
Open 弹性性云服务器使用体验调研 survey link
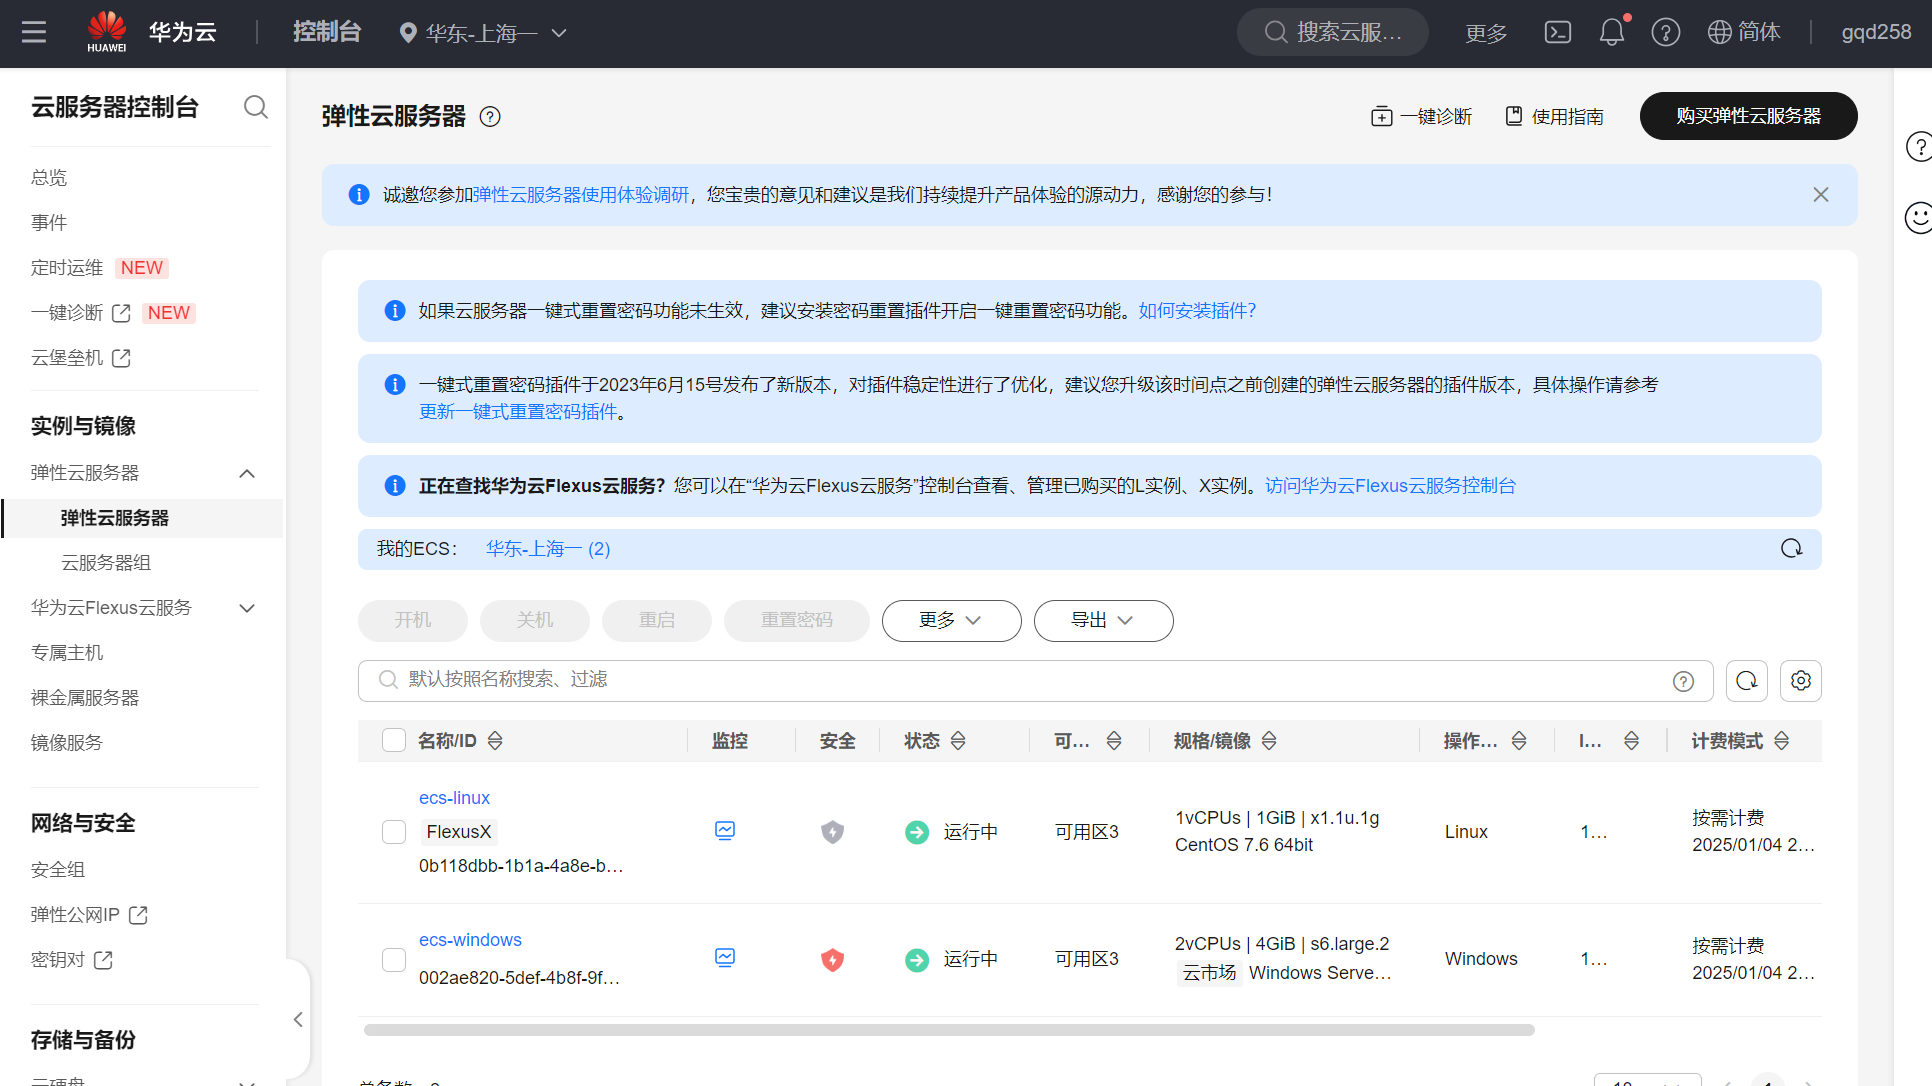coord(581,195)
